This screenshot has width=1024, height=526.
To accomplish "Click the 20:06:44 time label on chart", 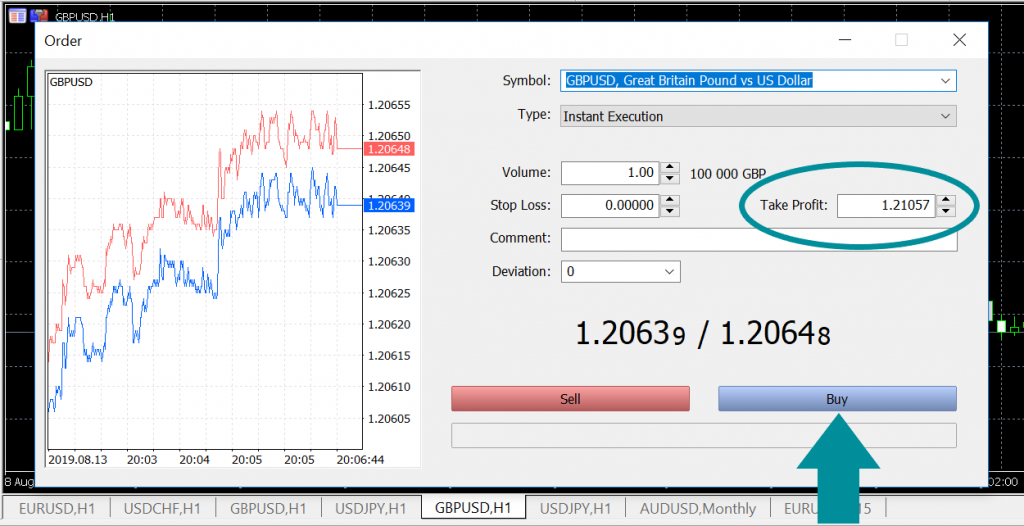I will 359,459.
